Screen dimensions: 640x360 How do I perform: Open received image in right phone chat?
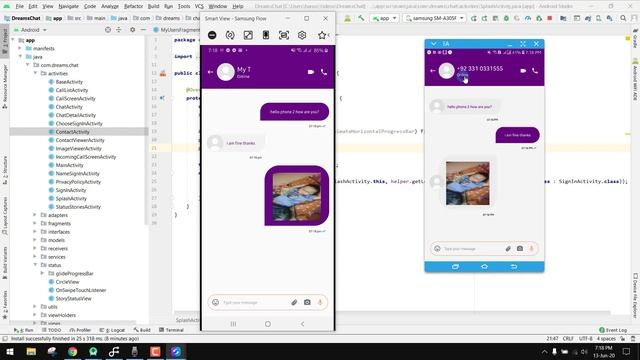[468, 183]
